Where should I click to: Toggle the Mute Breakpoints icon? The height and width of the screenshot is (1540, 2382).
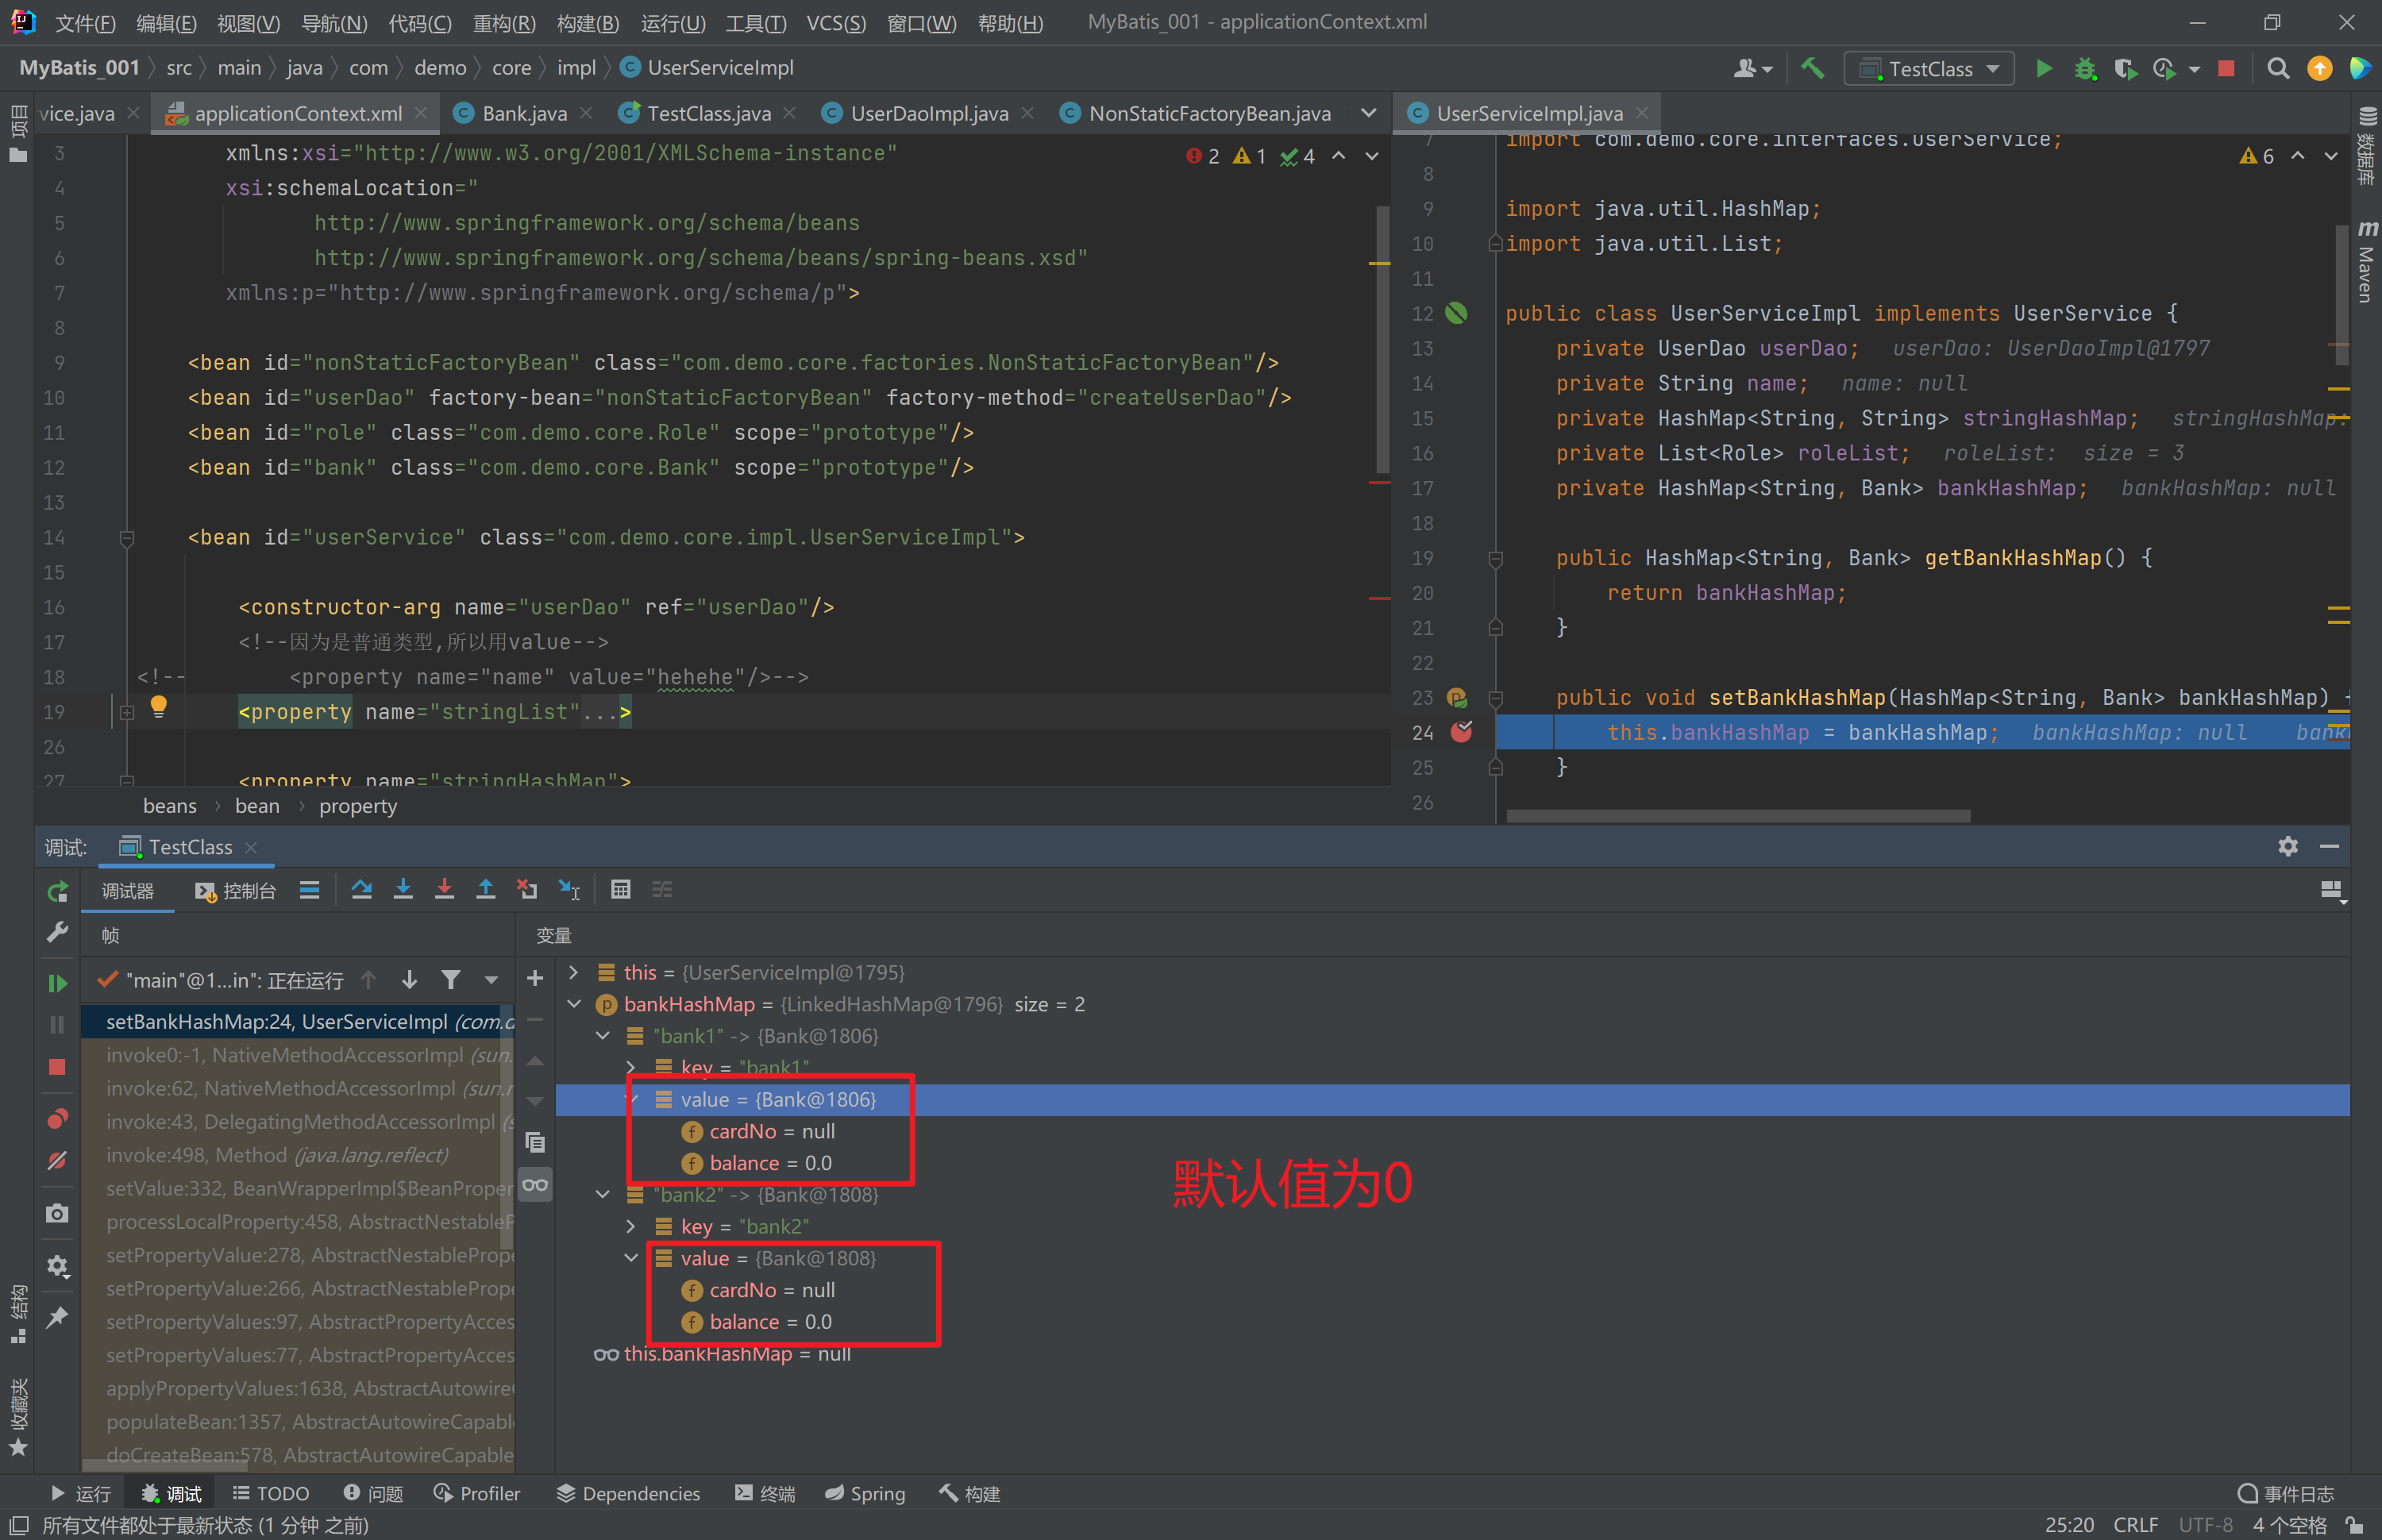coord(57,1160)
